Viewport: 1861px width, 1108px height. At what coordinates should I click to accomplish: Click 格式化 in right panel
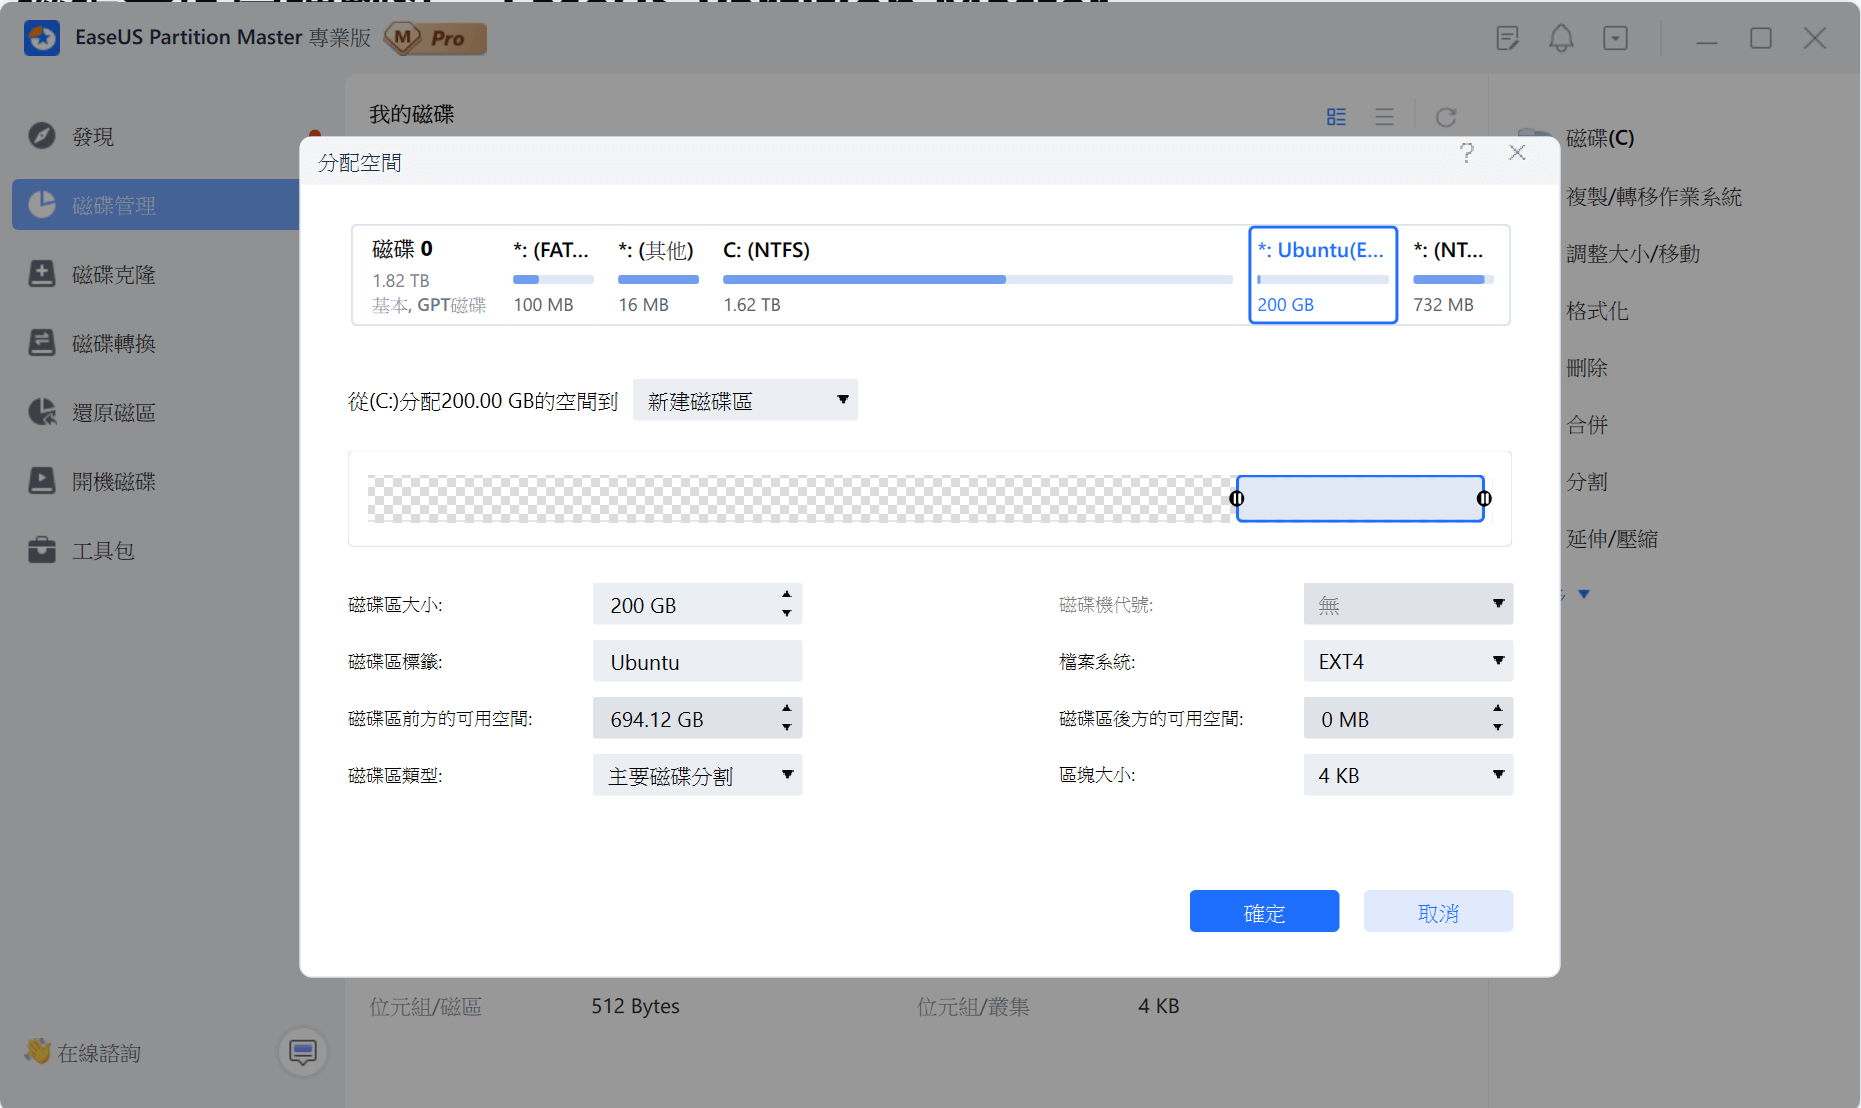coord(1597,310)
